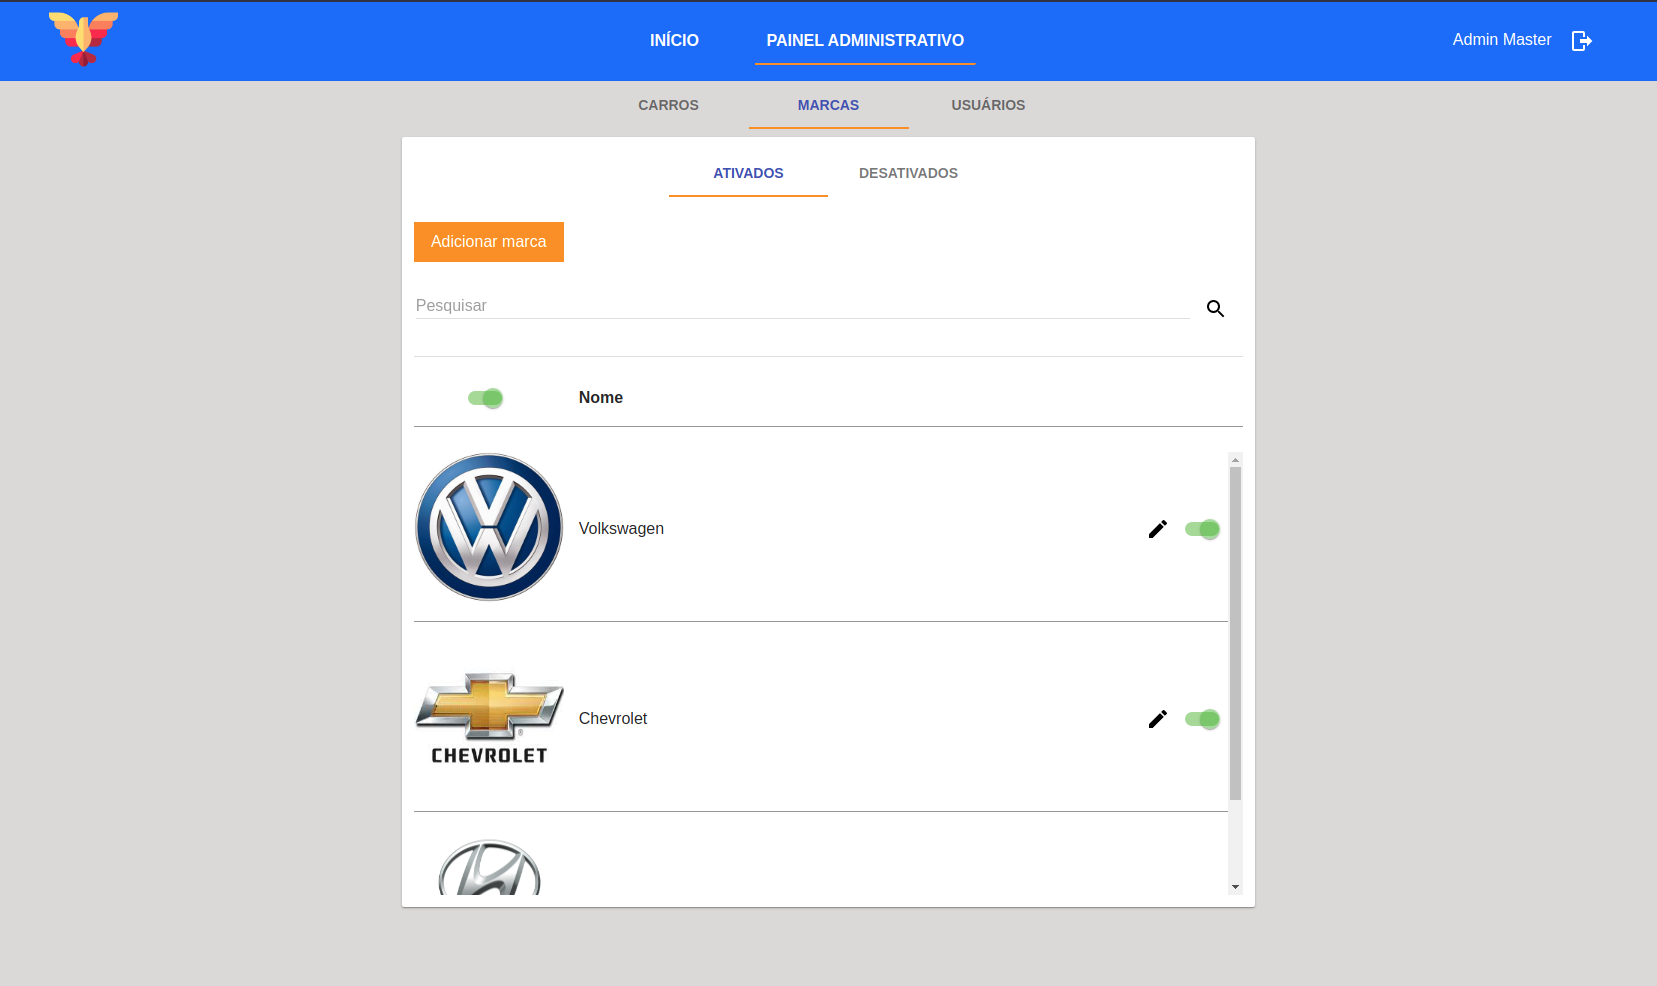Click inside the Pesquisar search field
This screenshot has width=1657, height=986.
click(x=700, y=305)
